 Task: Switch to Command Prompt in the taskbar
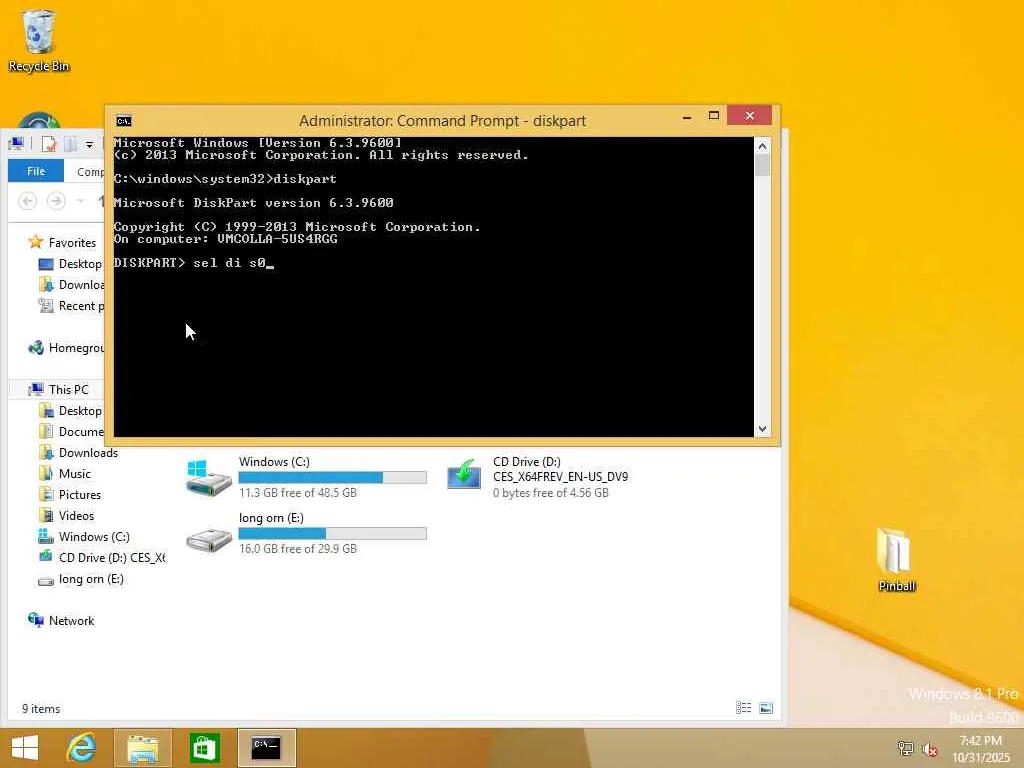[266, 748]
